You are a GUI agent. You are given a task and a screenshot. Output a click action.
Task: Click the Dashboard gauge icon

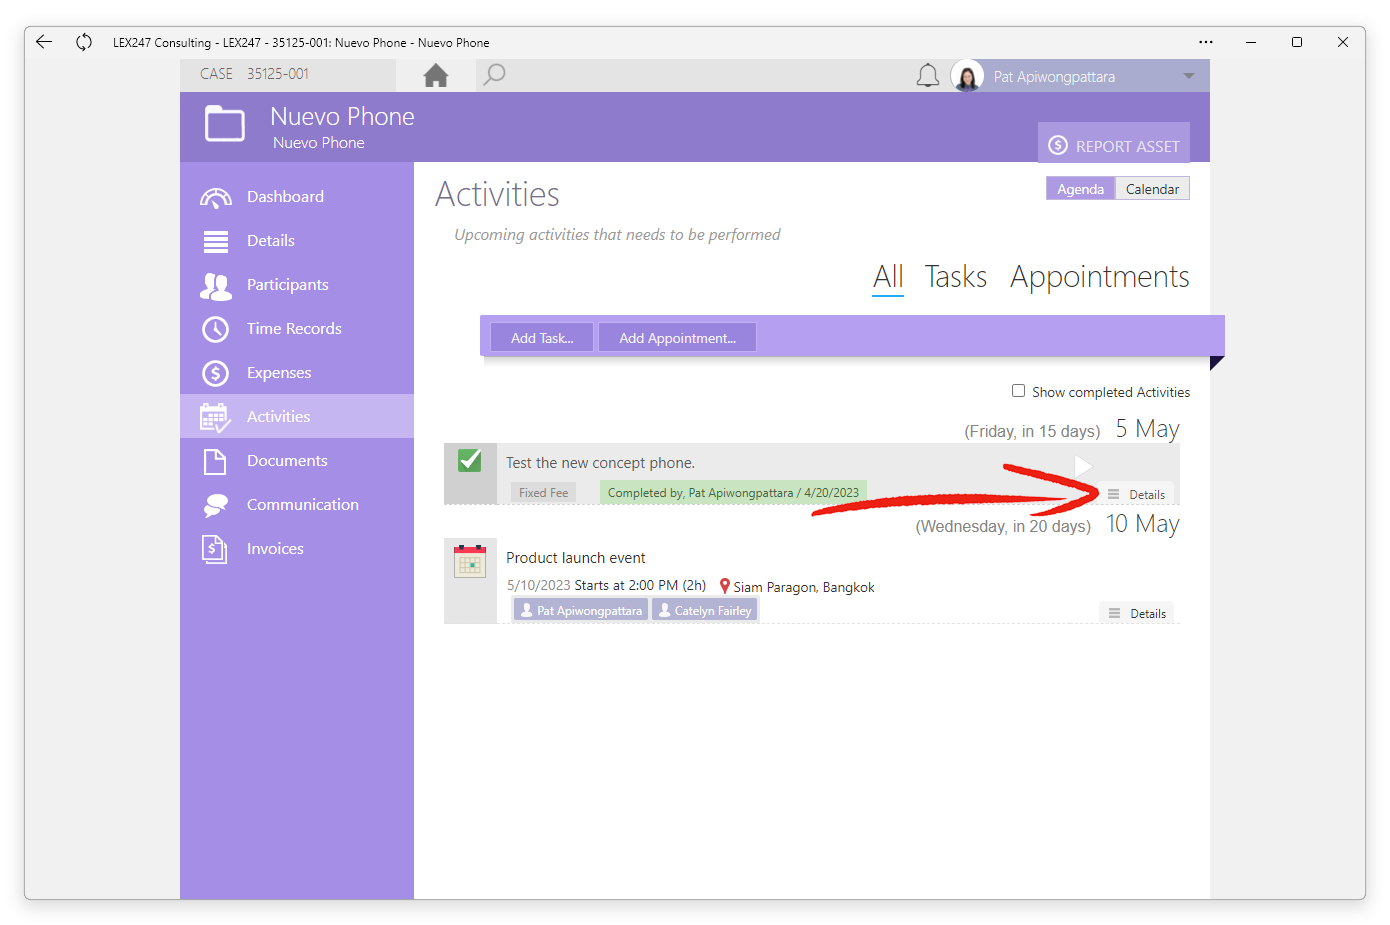[x=216, y=197]
